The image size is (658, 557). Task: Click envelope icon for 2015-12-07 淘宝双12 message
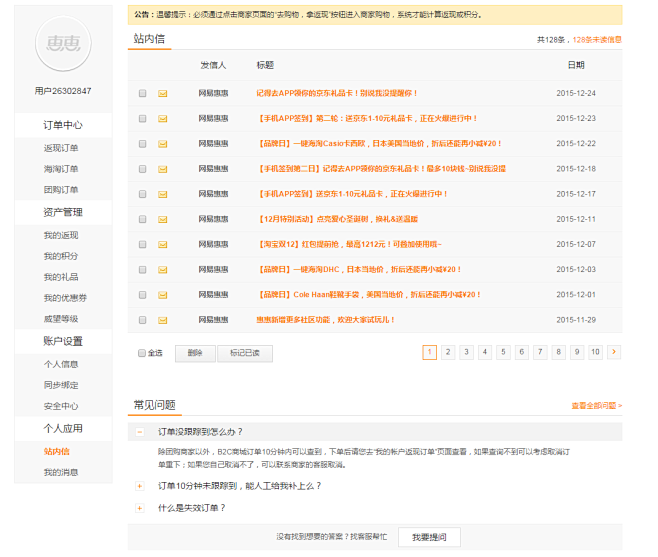(x=163, y=244)
